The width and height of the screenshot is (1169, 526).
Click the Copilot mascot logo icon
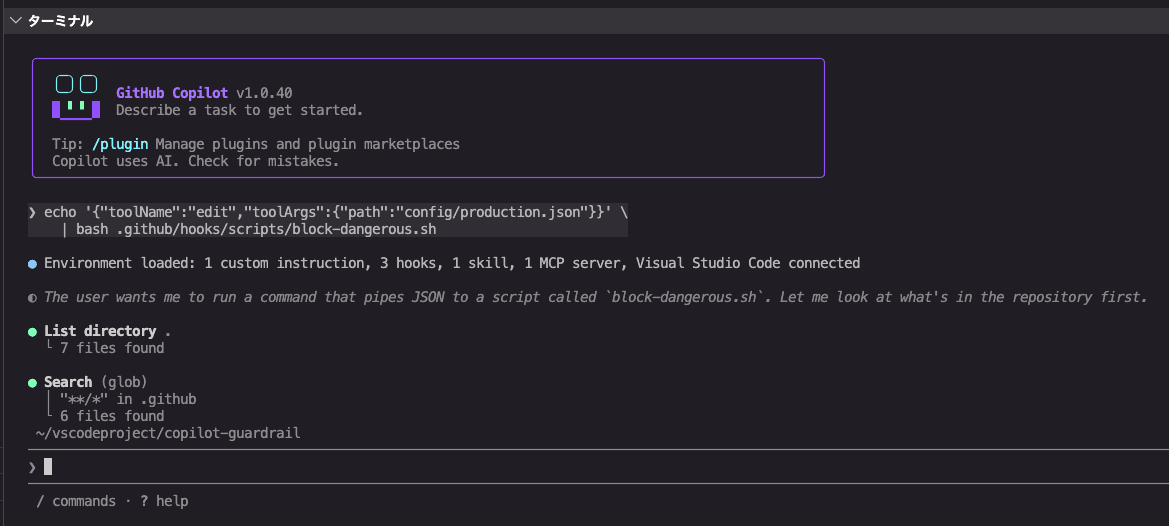click(76, 97)
